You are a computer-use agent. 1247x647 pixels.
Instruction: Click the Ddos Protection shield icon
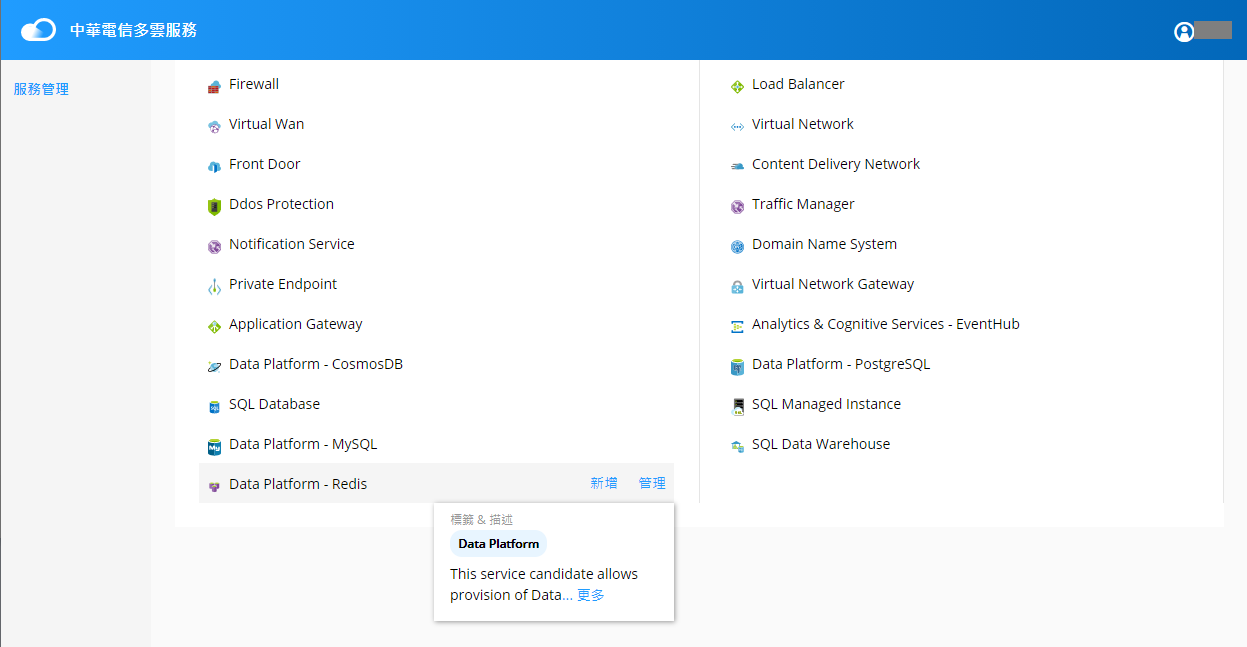coord(214,207)
